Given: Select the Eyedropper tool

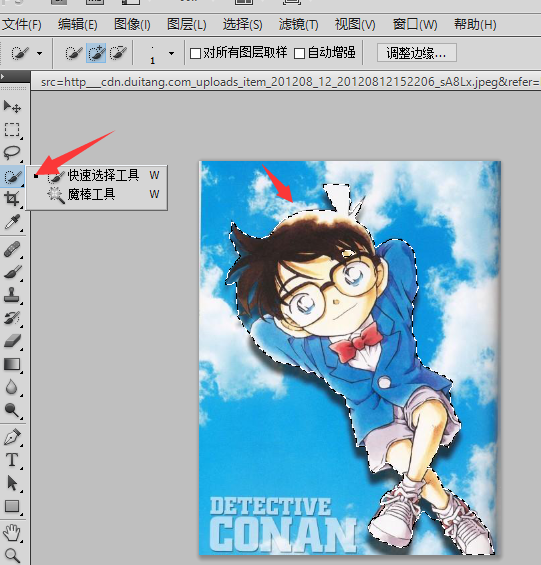Looking at the screenshot, I should [12, 222].
